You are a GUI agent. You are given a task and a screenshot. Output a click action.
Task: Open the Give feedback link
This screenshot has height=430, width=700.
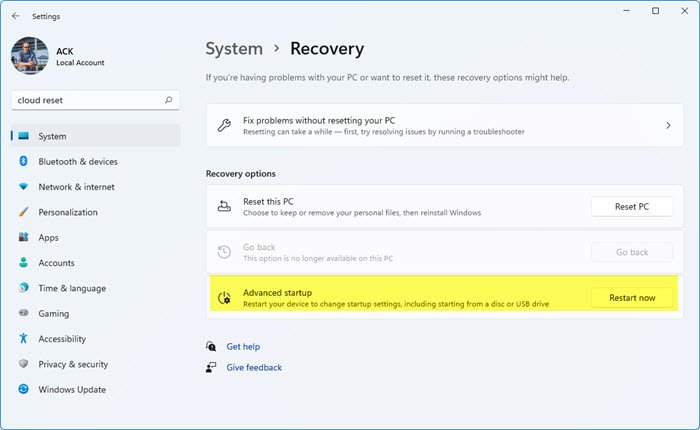click(254, 367)
